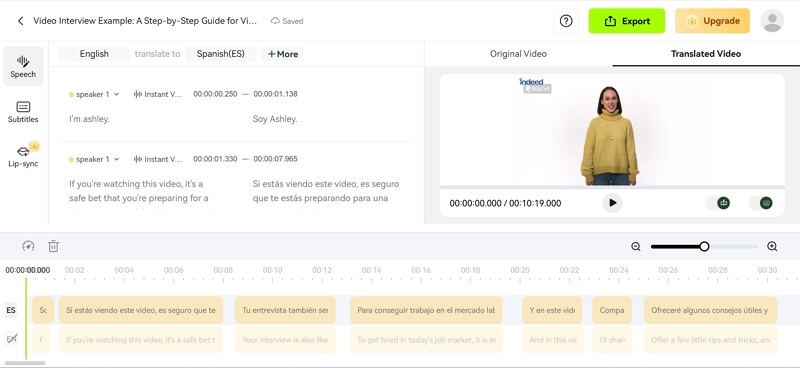The image size is (800, 368).
Task: Select the "Si estás viendo este video" timeline clip
Action: click(x=141, y=310)
